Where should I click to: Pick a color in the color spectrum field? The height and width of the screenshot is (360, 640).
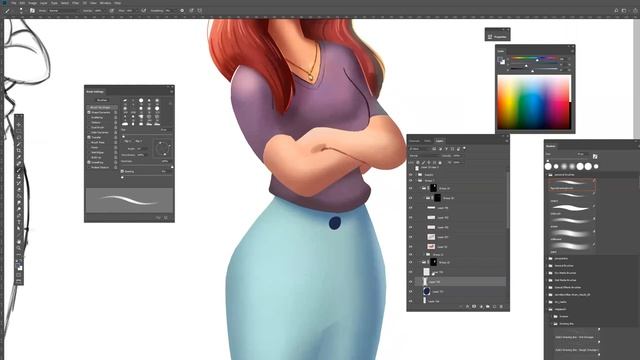533,102
